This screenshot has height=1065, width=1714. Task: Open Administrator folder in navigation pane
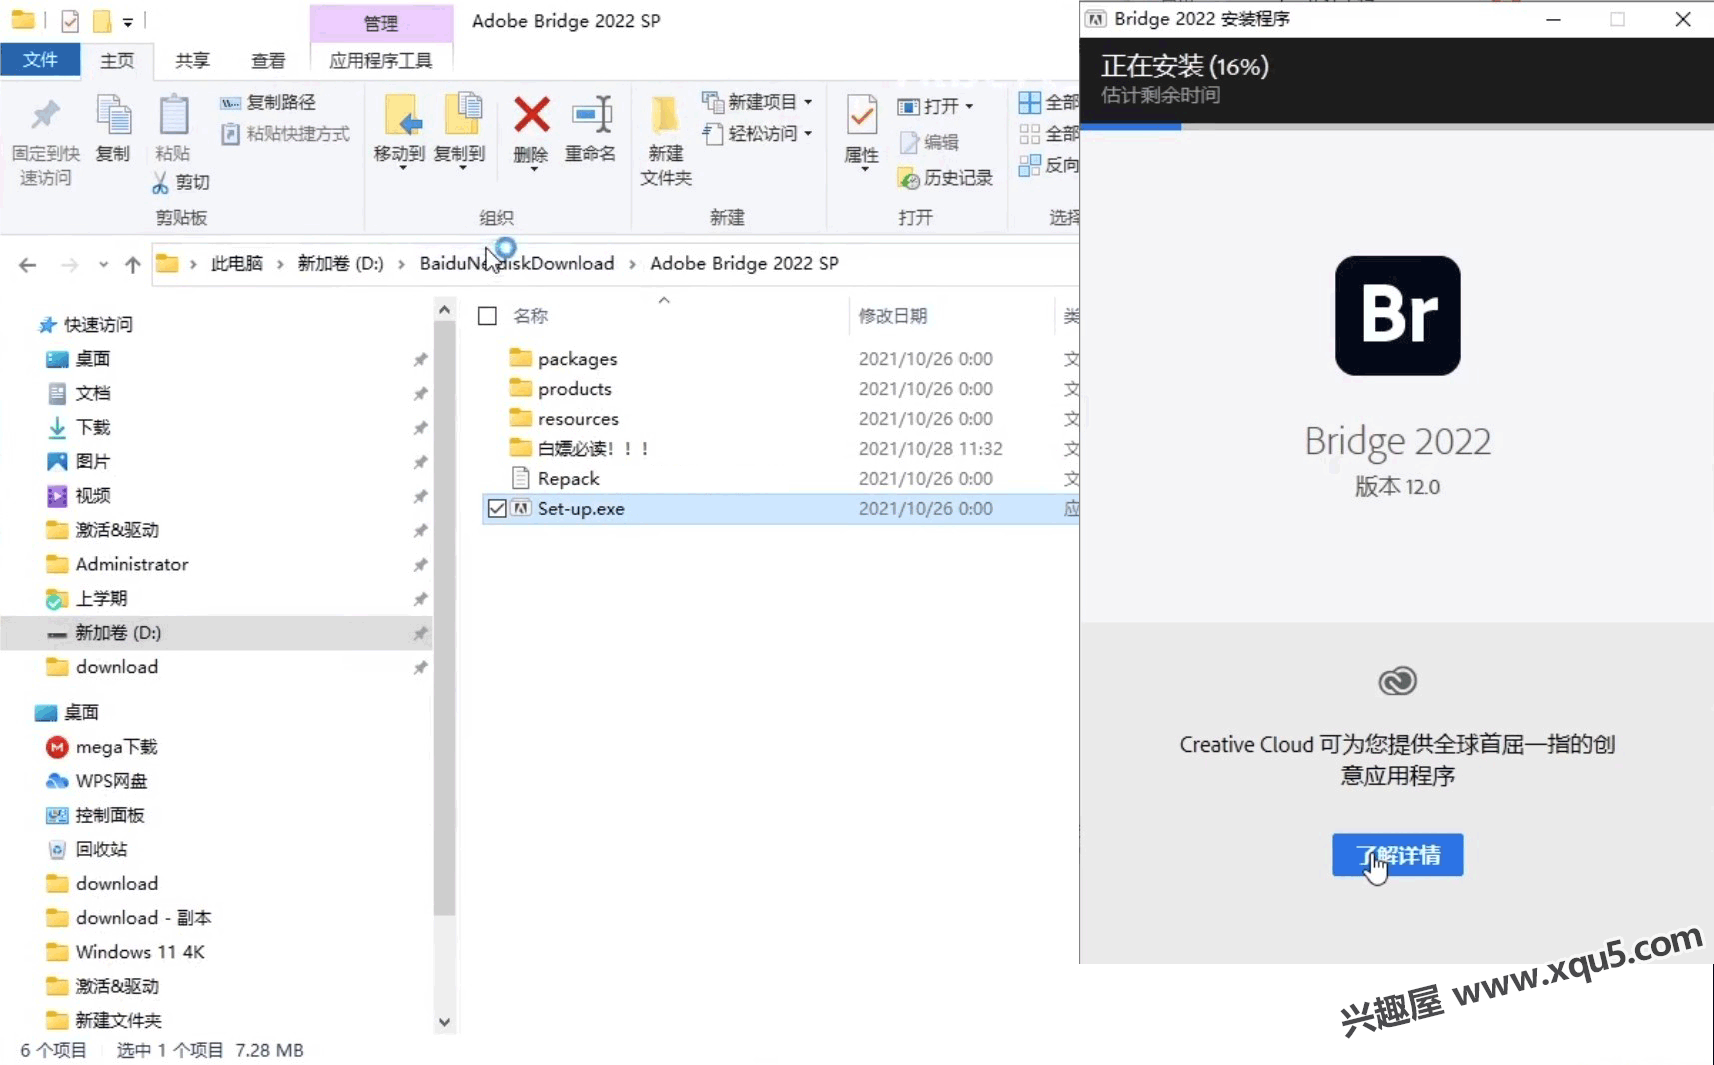(x=131, y=565)
